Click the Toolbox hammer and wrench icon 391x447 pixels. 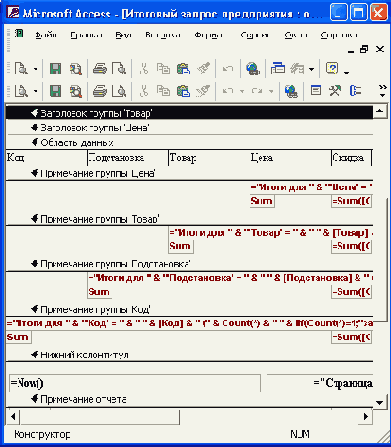coord(335,91)
